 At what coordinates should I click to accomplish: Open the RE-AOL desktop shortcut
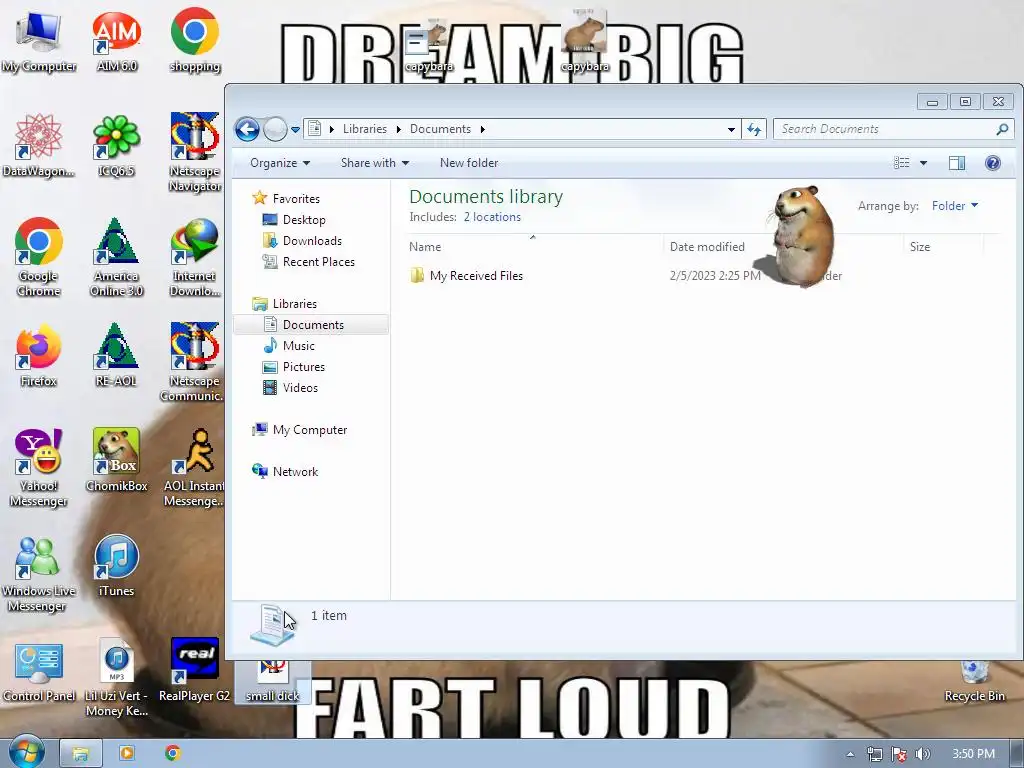coord(116,355)
